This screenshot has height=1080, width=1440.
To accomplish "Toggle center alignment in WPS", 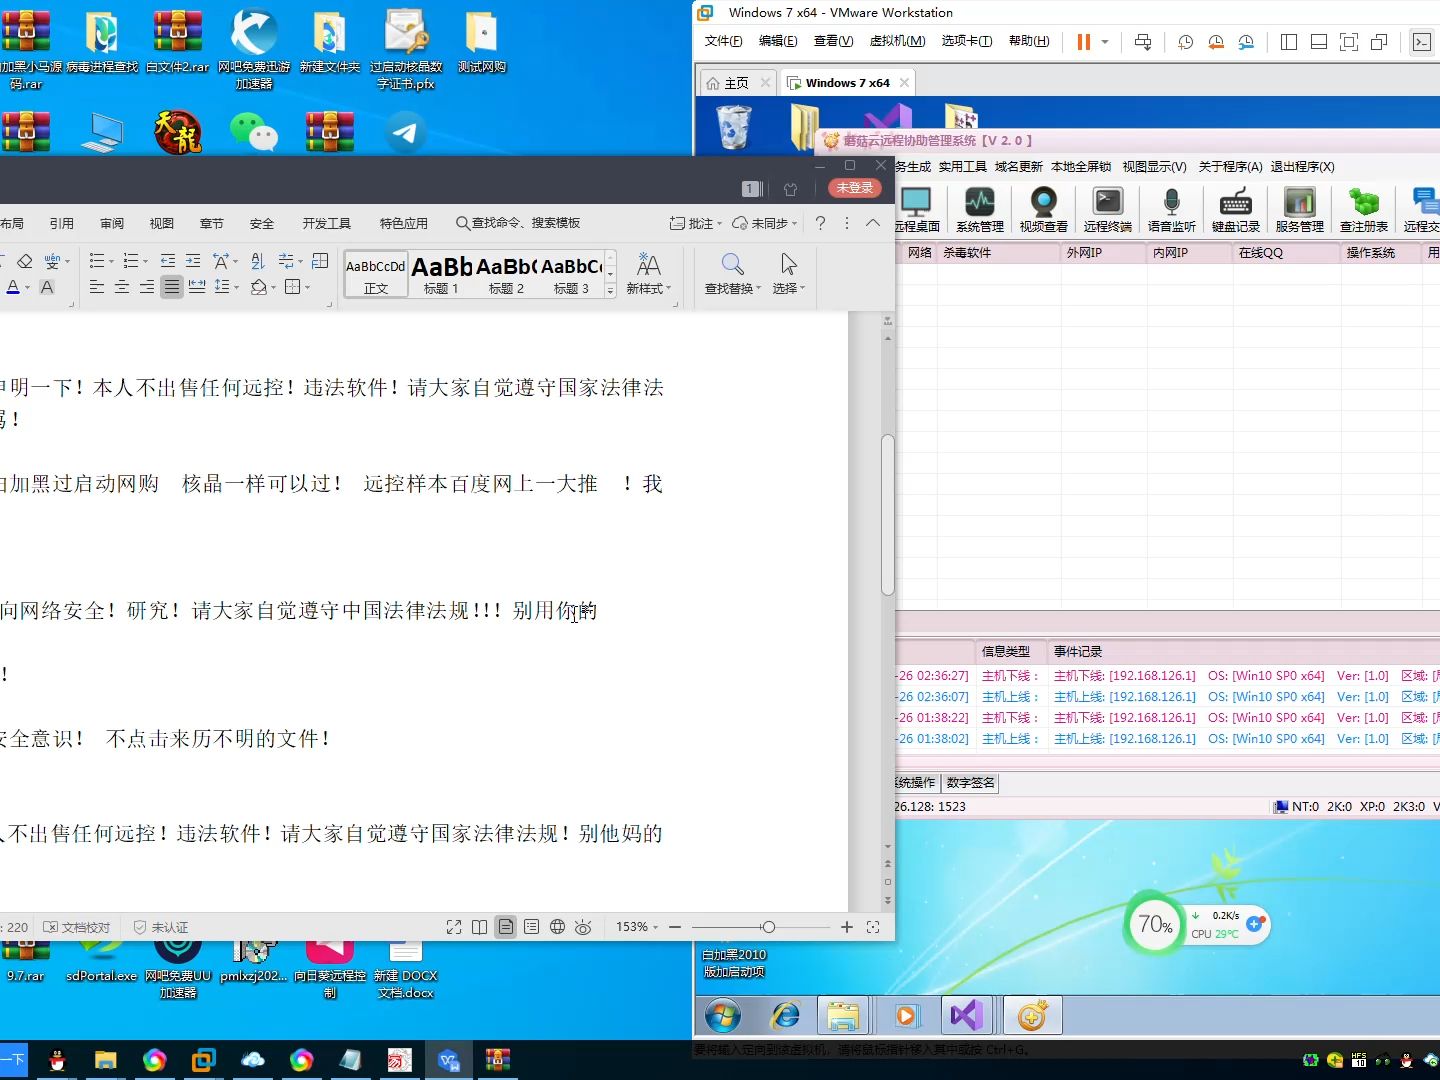I will click(x=122, y=288).
